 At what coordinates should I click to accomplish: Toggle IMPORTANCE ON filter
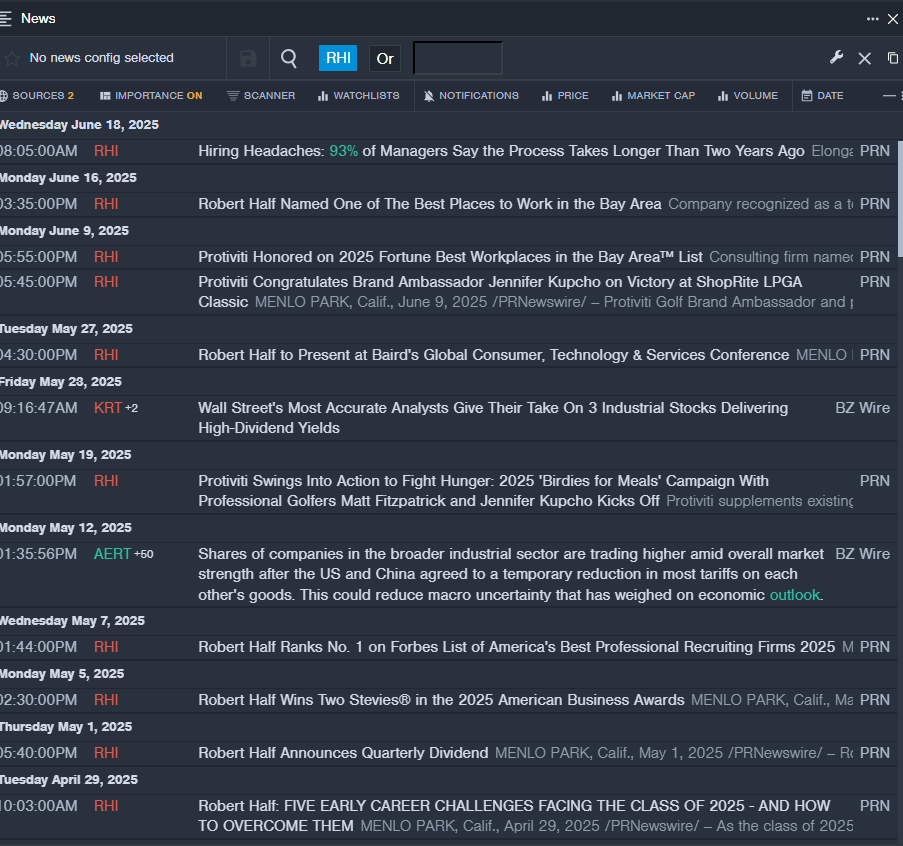click(151, 96)
